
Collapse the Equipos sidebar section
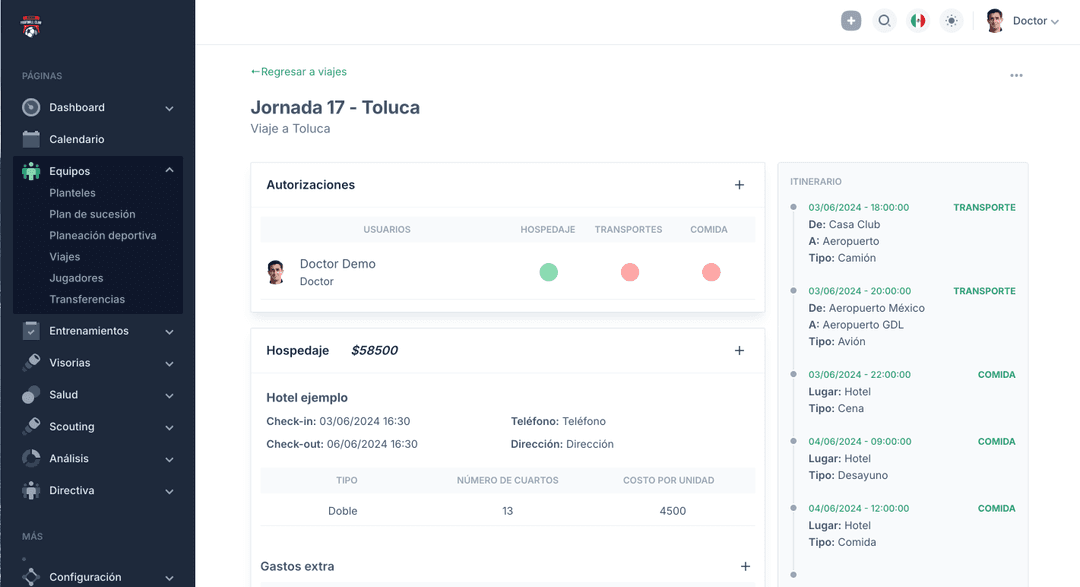tap(169, 171)
